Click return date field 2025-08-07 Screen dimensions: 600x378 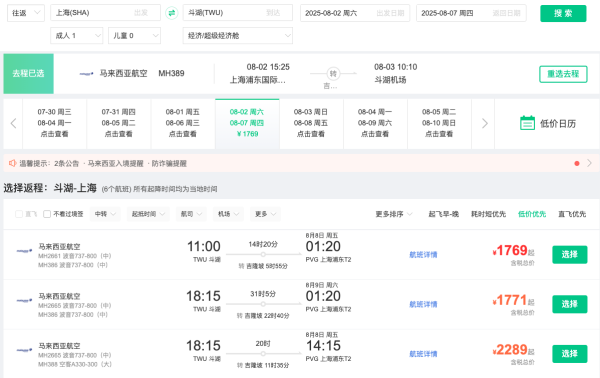(x=471, y=13)
